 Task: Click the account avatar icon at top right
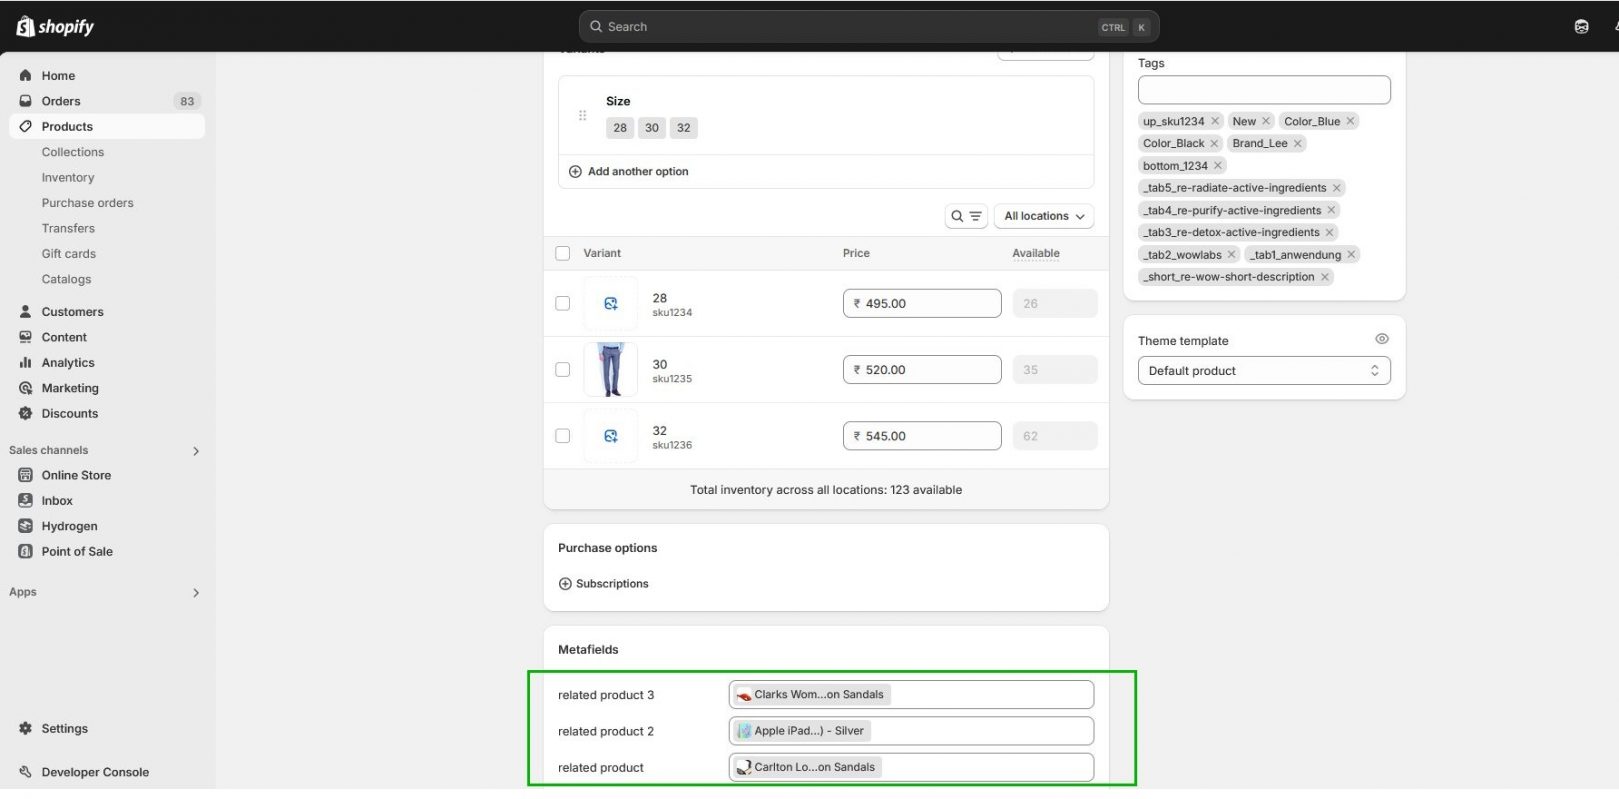1581,27
